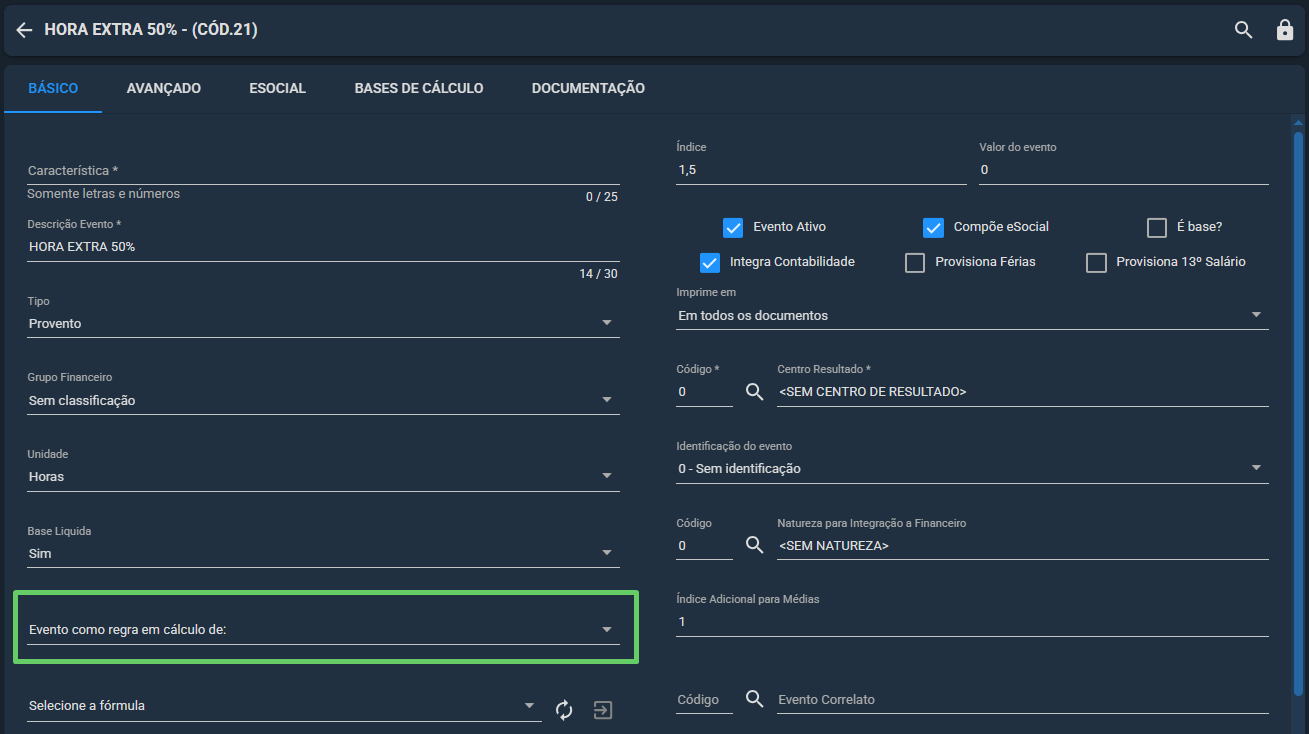Click the formula export arrow icon

pos(602,710)
